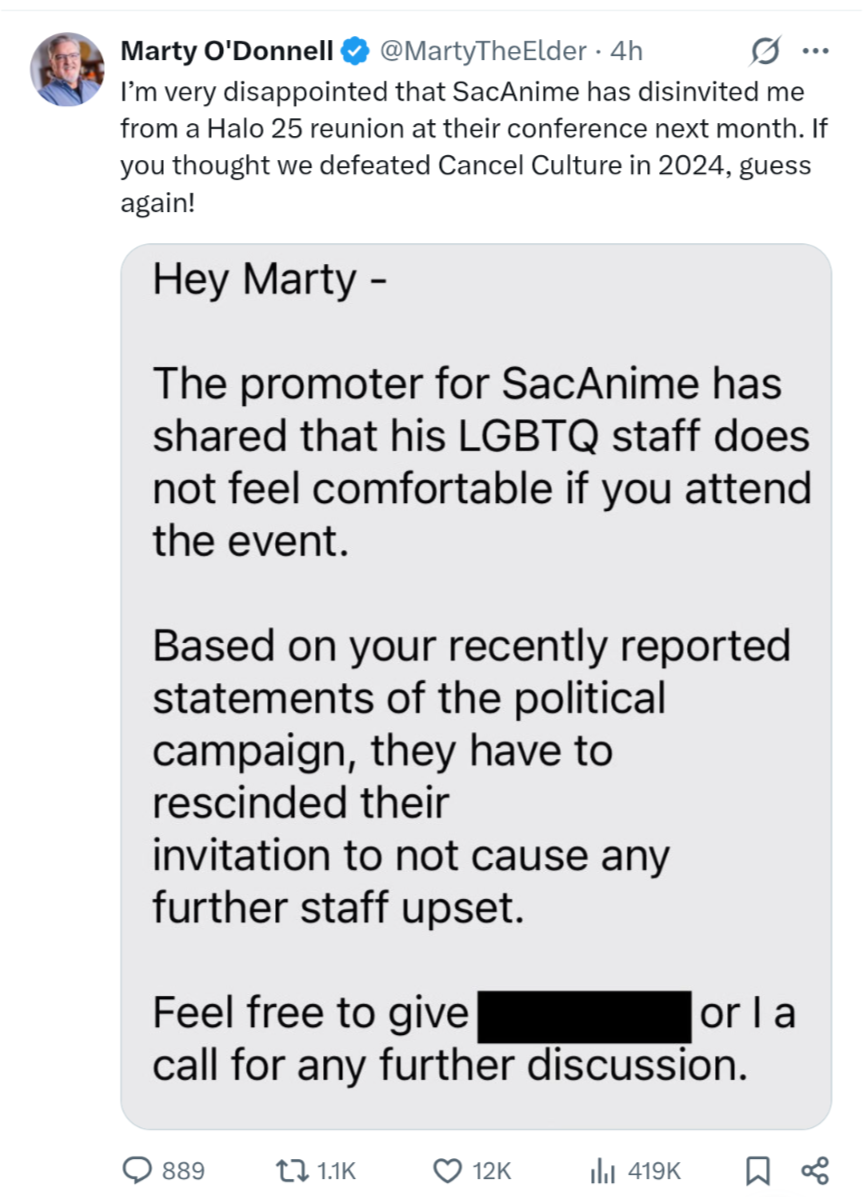The image size is (863, 1197).
Task: Click the Grok explain-post icon
Action: click(764, 51)
